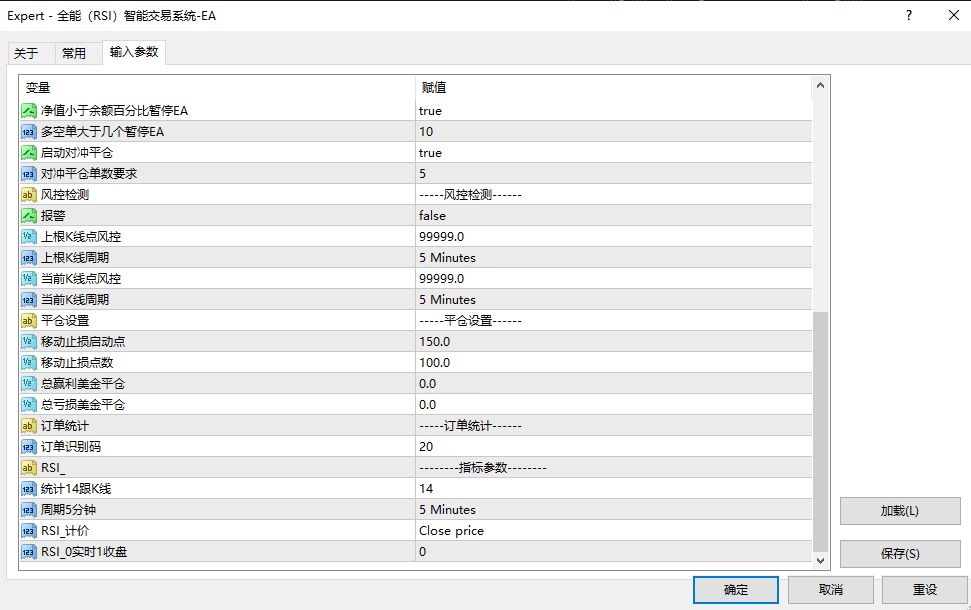Click the double-type icon beside 移动止损启动点

[x=29, y=342]
